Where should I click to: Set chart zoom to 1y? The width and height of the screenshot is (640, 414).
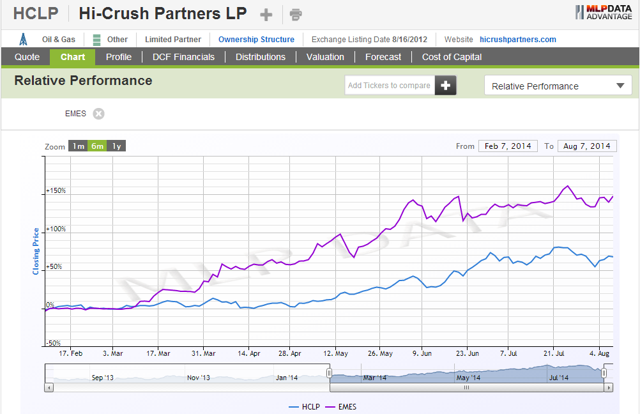coord(116,146)
